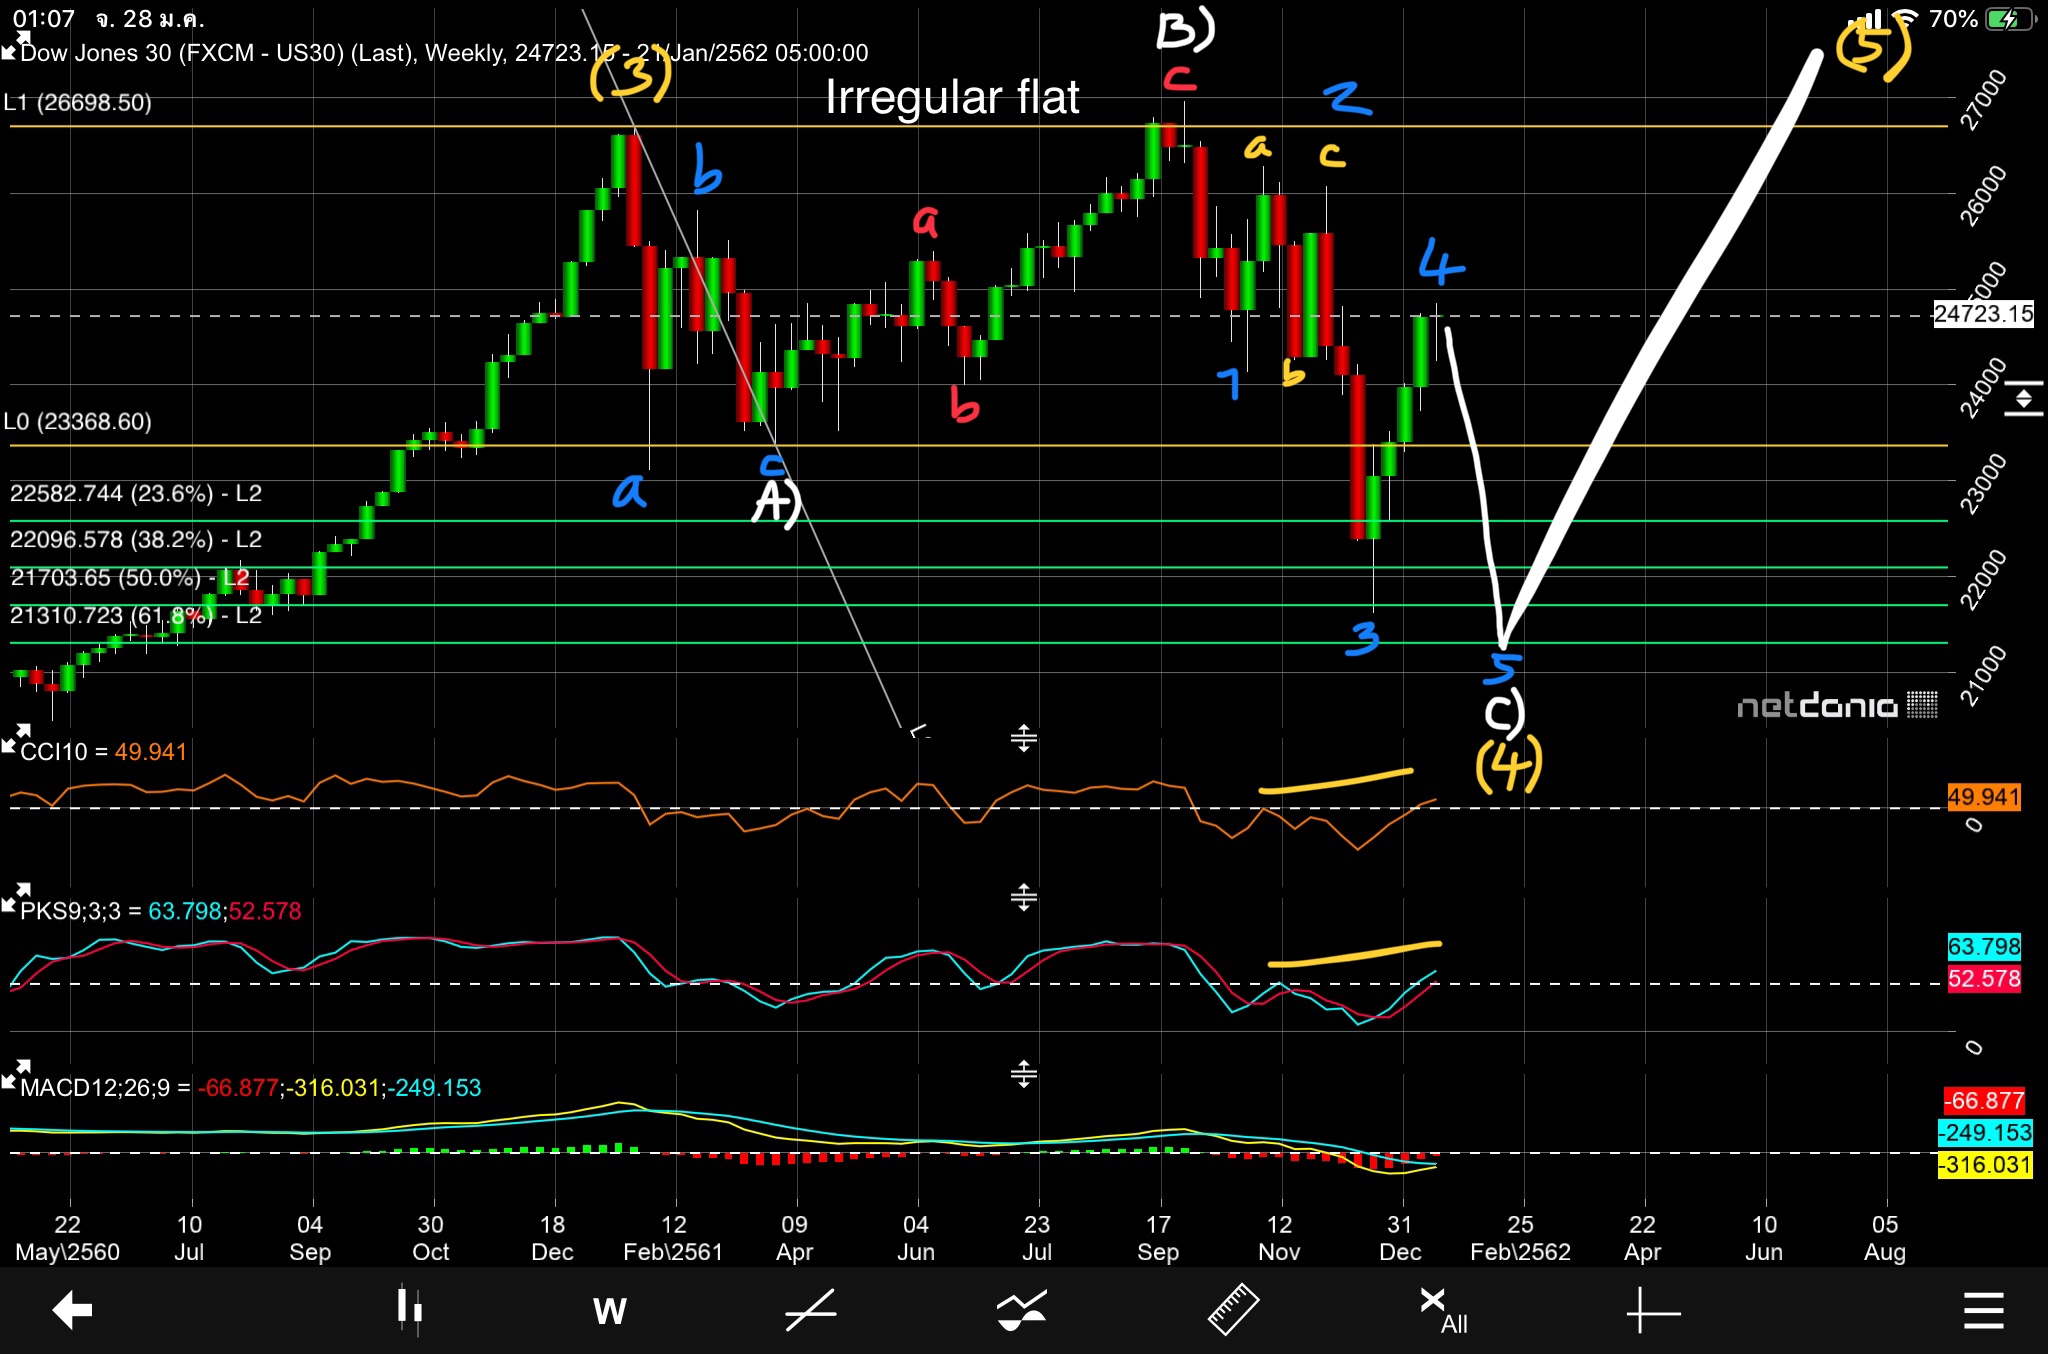Open the indicators studies icon
The height and width of the screenshot is (1354, 2048).
[x=1021, y=1310]
